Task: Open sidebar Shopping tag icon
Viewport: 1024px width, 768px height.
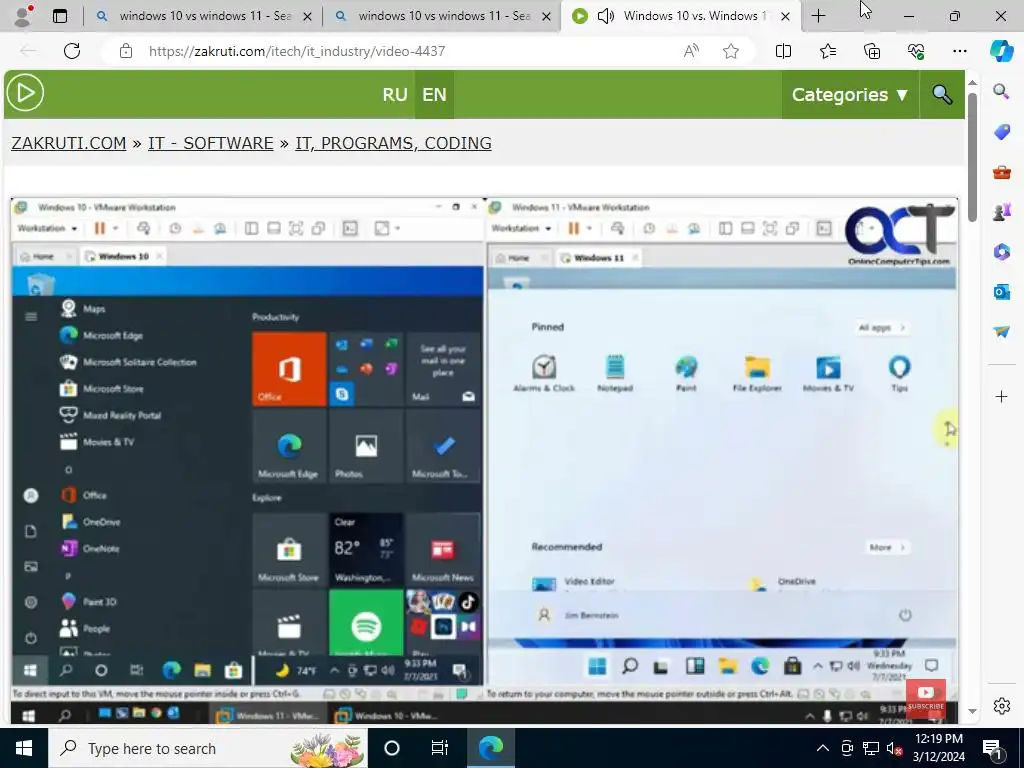Action: [x=1001, y=132]
